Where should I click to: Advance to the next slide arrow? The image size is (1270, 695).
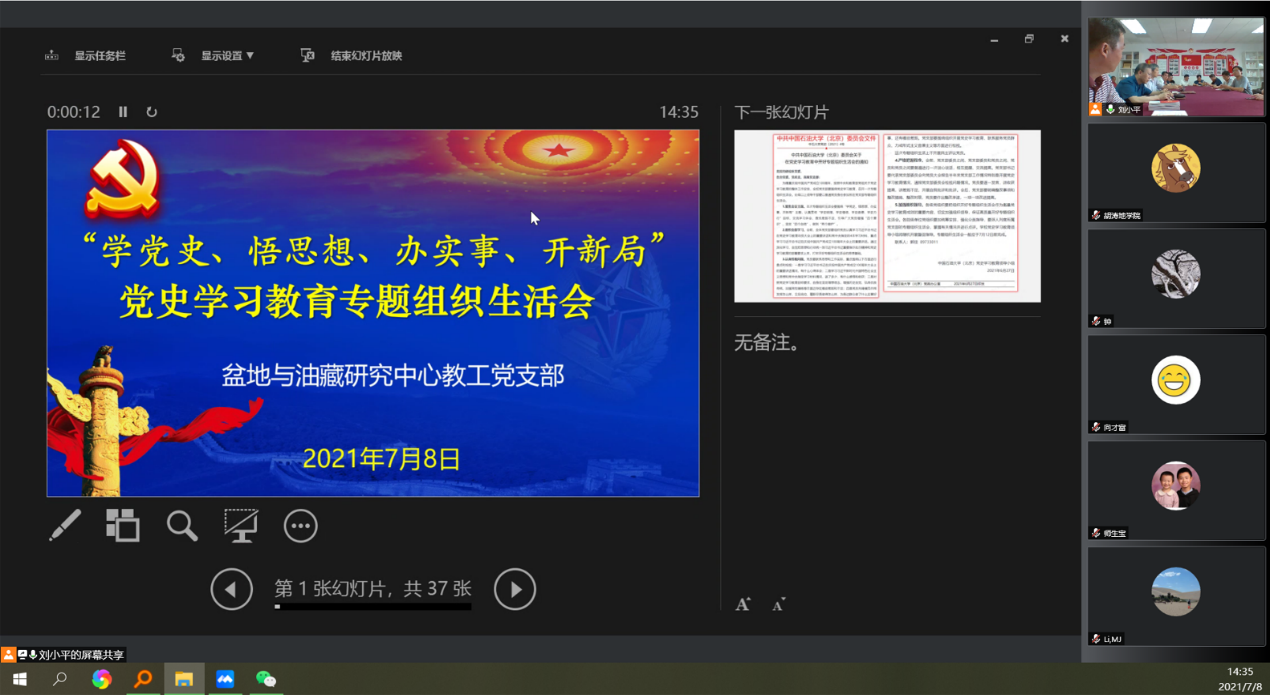click(515, 590)
